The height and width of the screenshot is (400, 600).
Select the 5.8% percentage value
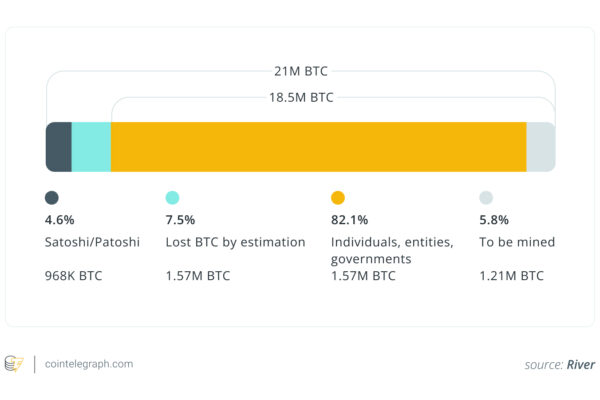tap(496, 220)
